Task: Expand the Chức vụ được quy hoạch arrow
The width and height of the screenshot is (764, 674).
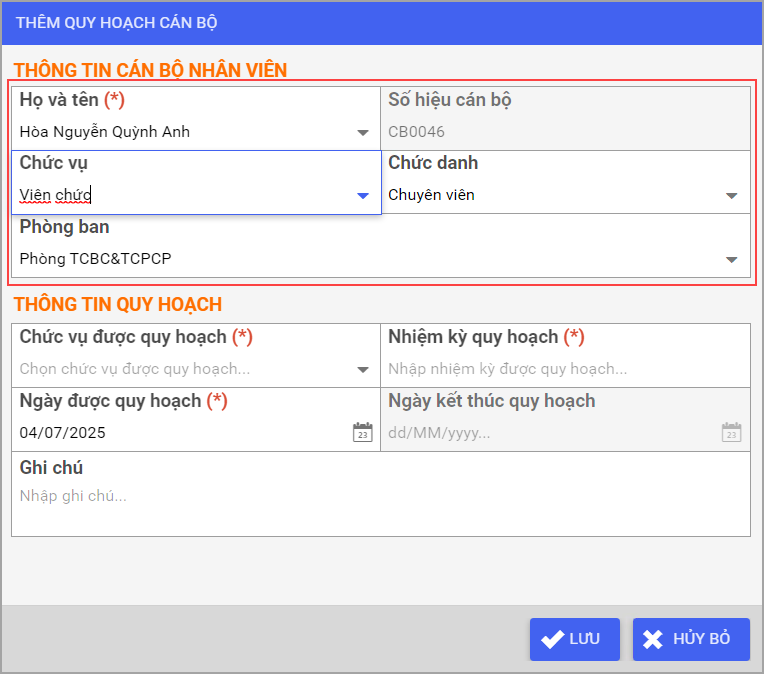Action: 362,370
